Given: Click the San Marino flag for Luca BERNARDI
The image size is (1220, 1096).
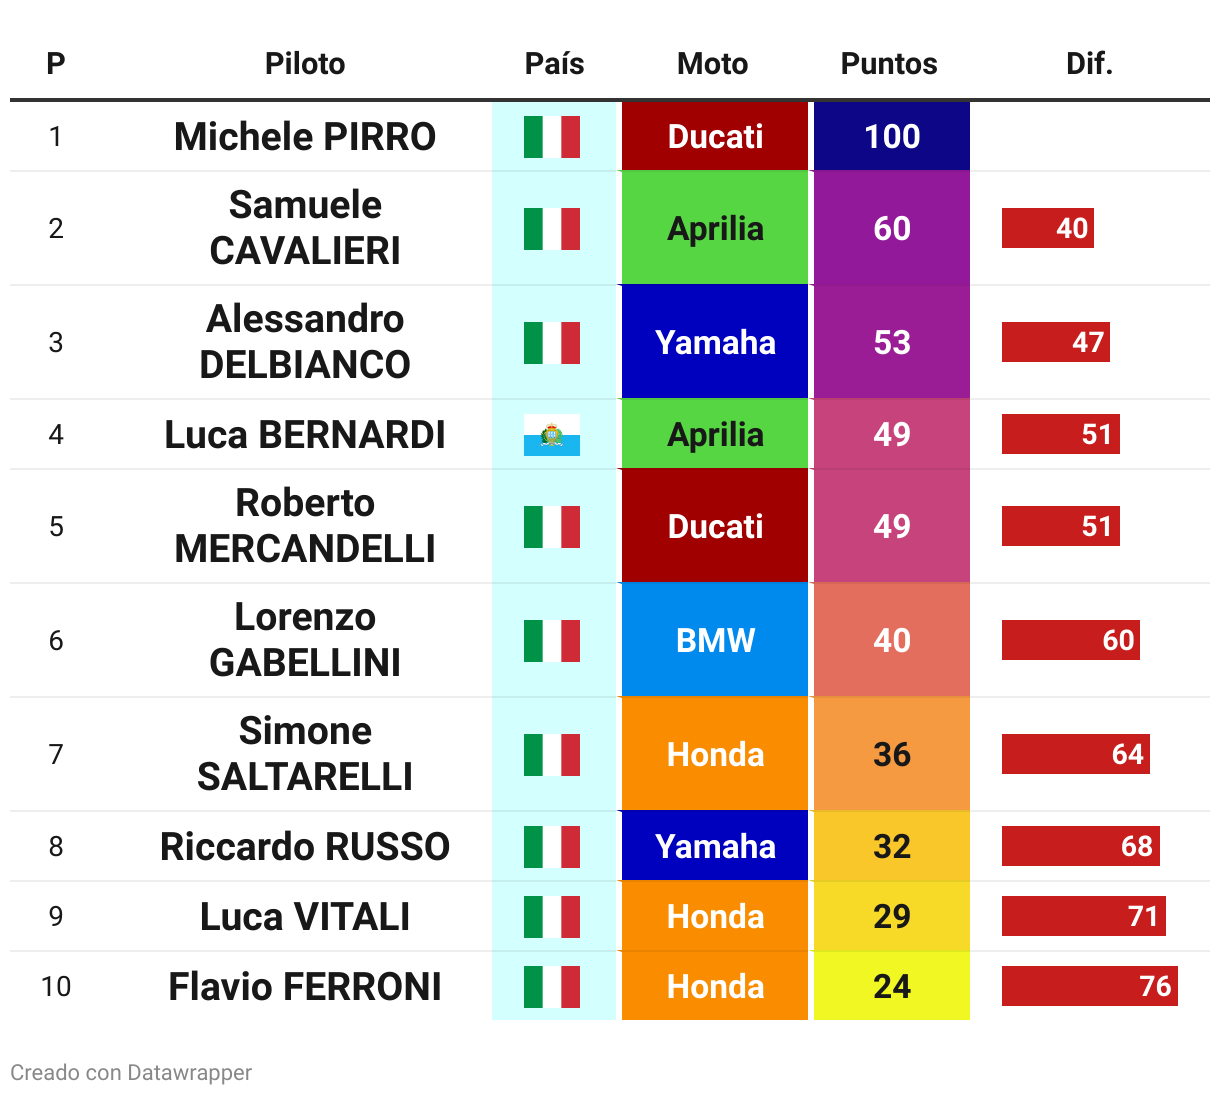Looking at the screenshot, I should click(x=552, y=435).
